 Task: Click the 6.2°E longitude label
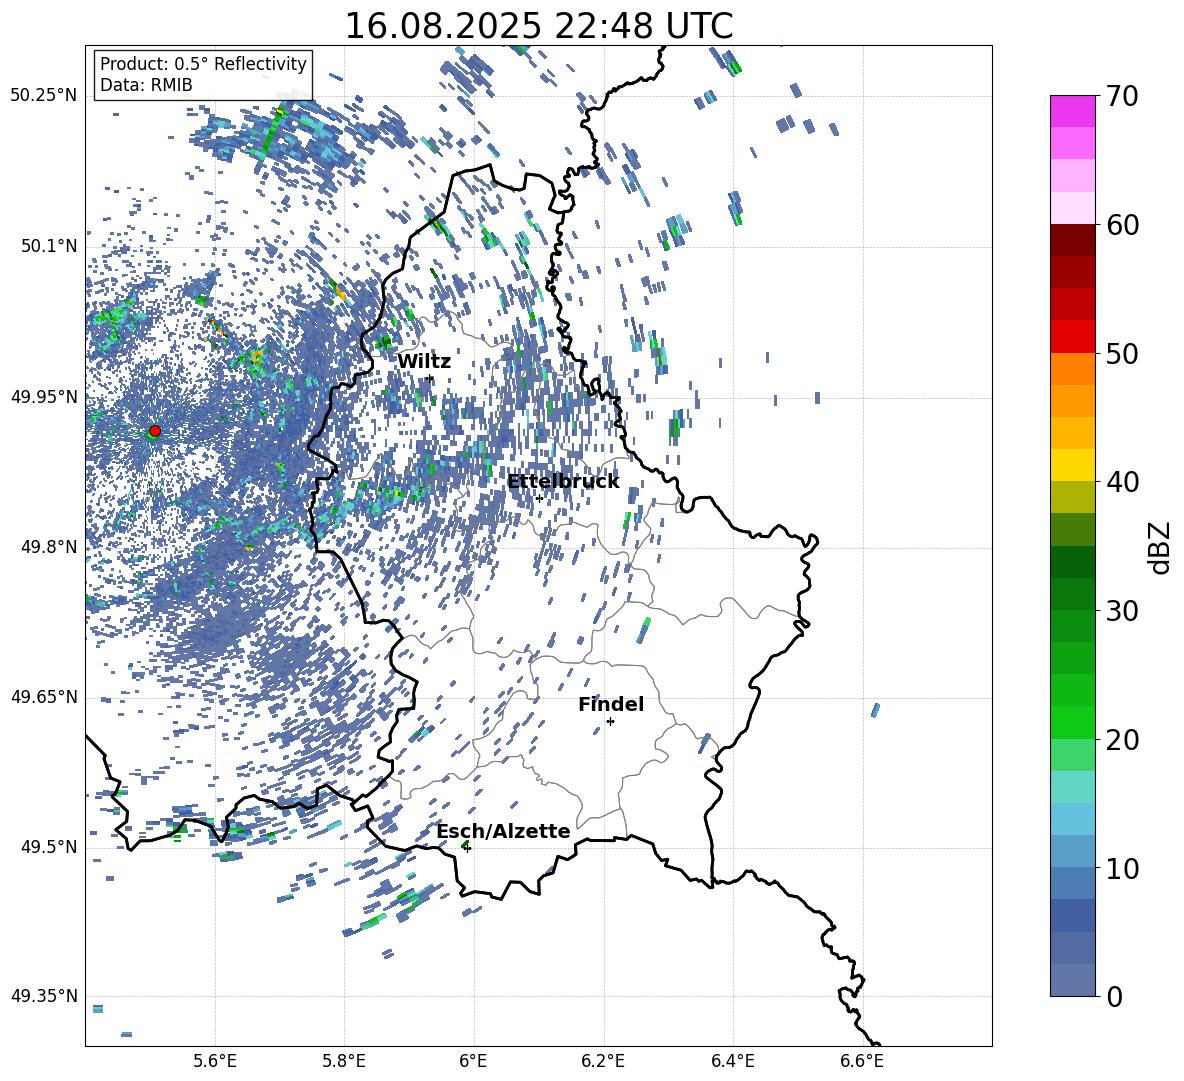point(603,1061)
